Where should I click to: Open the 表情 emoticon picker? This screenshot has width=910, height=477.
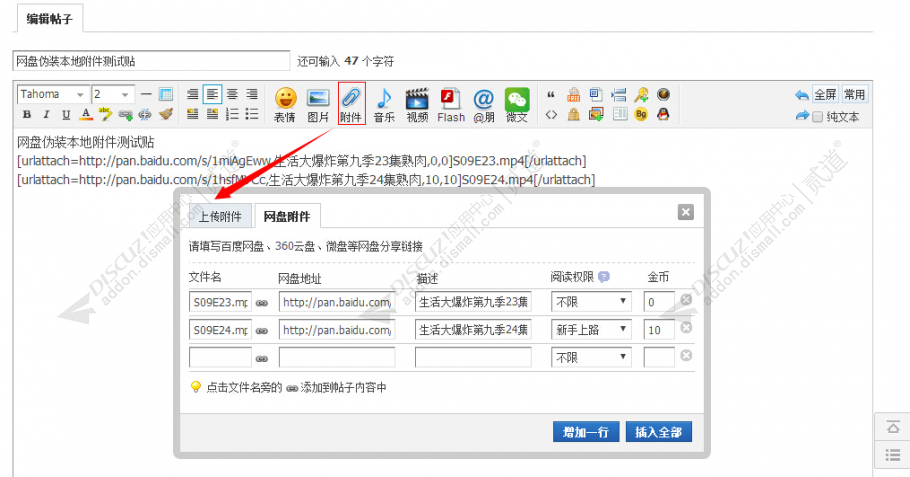tap(285, 105)
